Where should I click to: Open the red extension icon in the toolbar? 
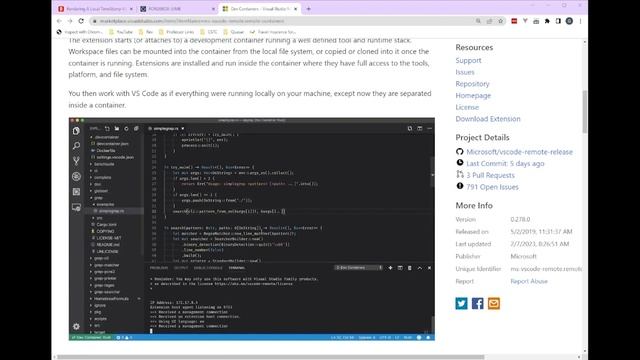[x=514, y=21]
